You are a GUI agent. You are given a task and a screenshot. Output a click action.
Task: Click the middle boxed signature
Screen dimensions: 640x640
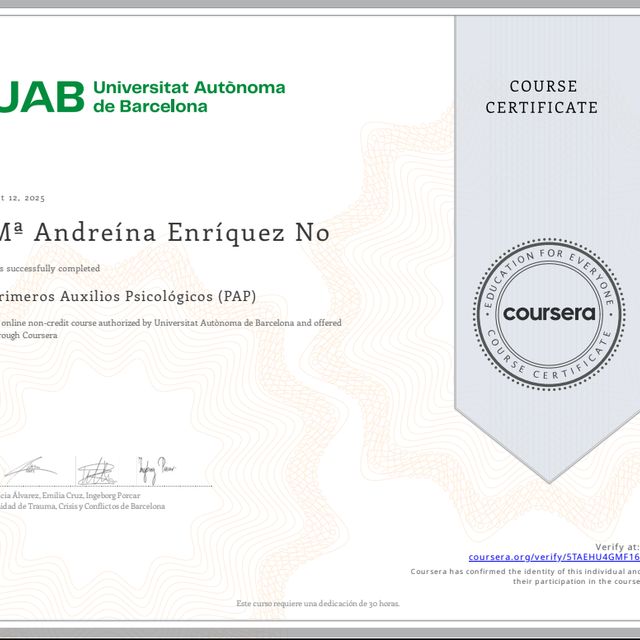tap(98, 471)
